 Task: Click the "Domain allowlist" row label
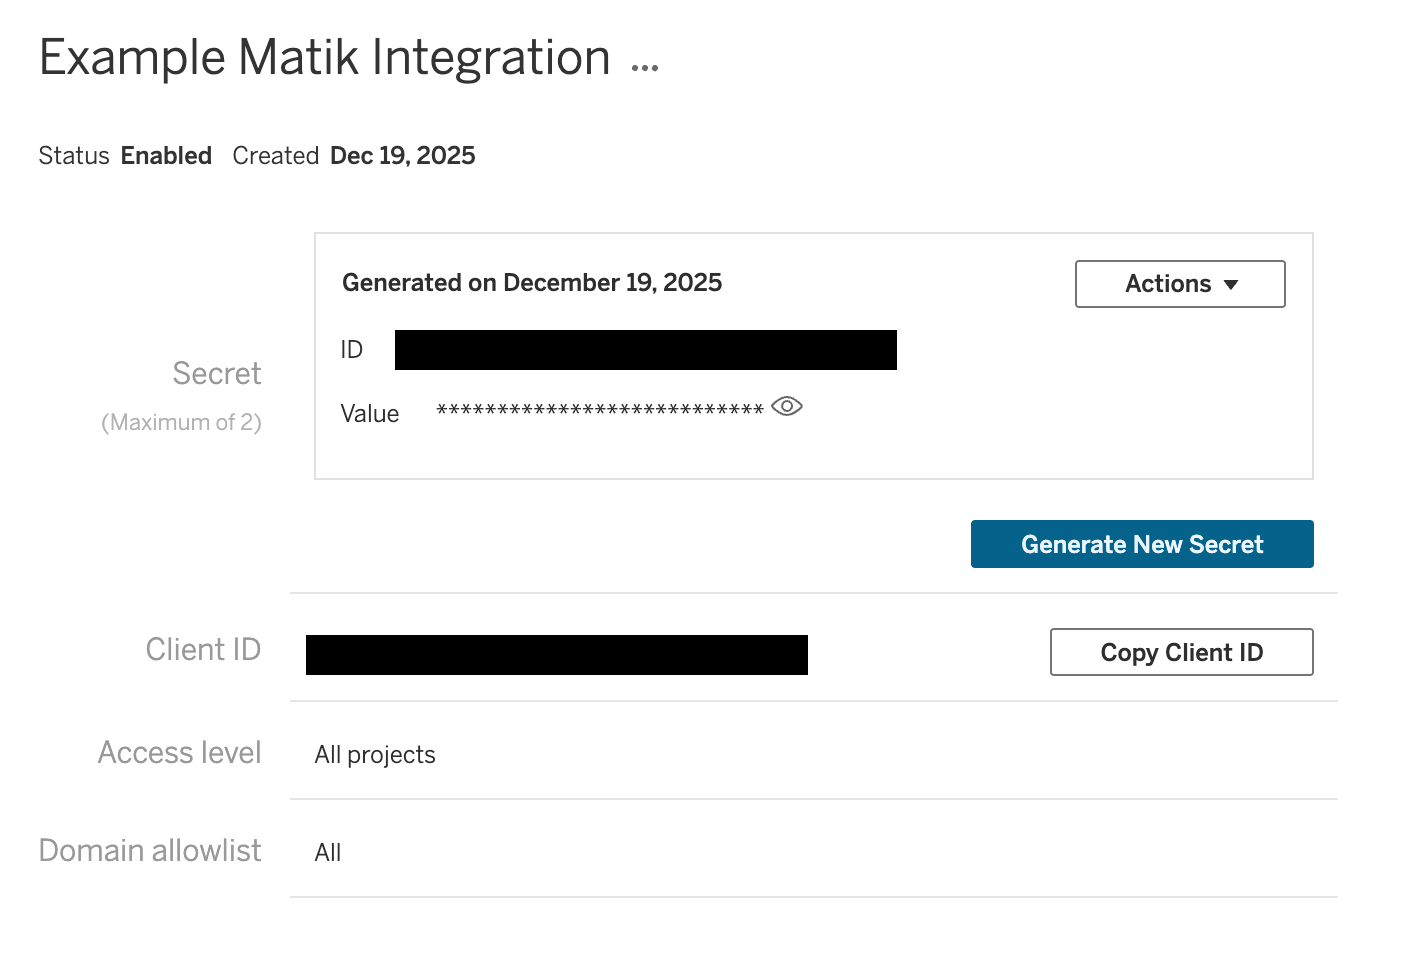pos(150,851)
